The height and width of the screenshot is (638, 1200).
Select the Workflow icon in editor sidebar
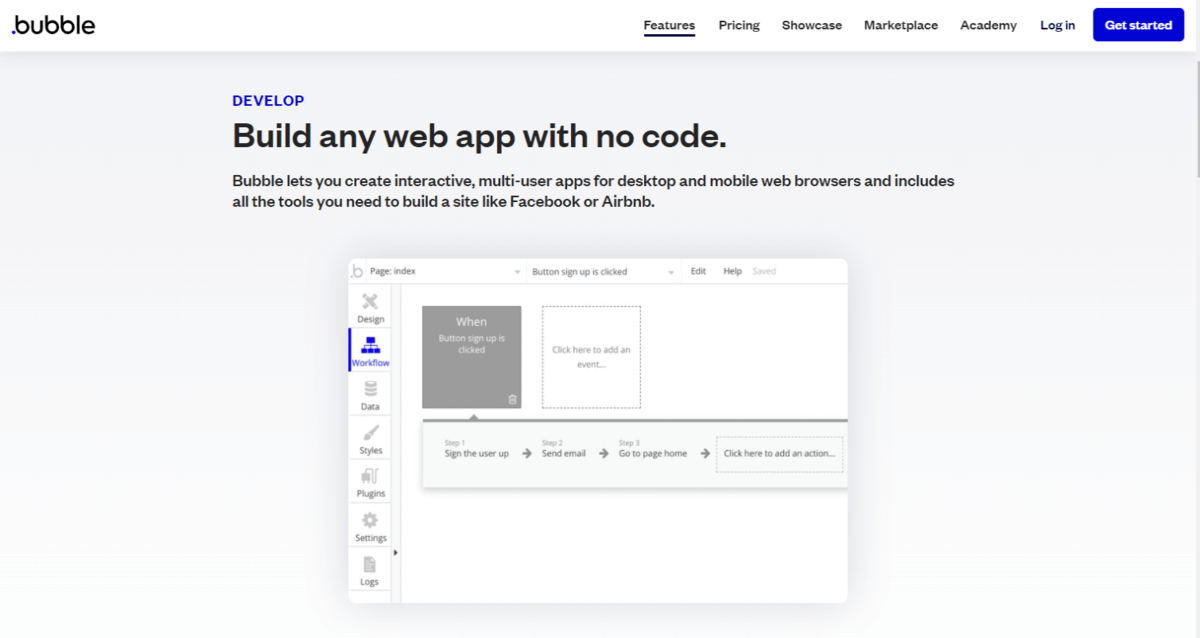[x=370, y=345]
